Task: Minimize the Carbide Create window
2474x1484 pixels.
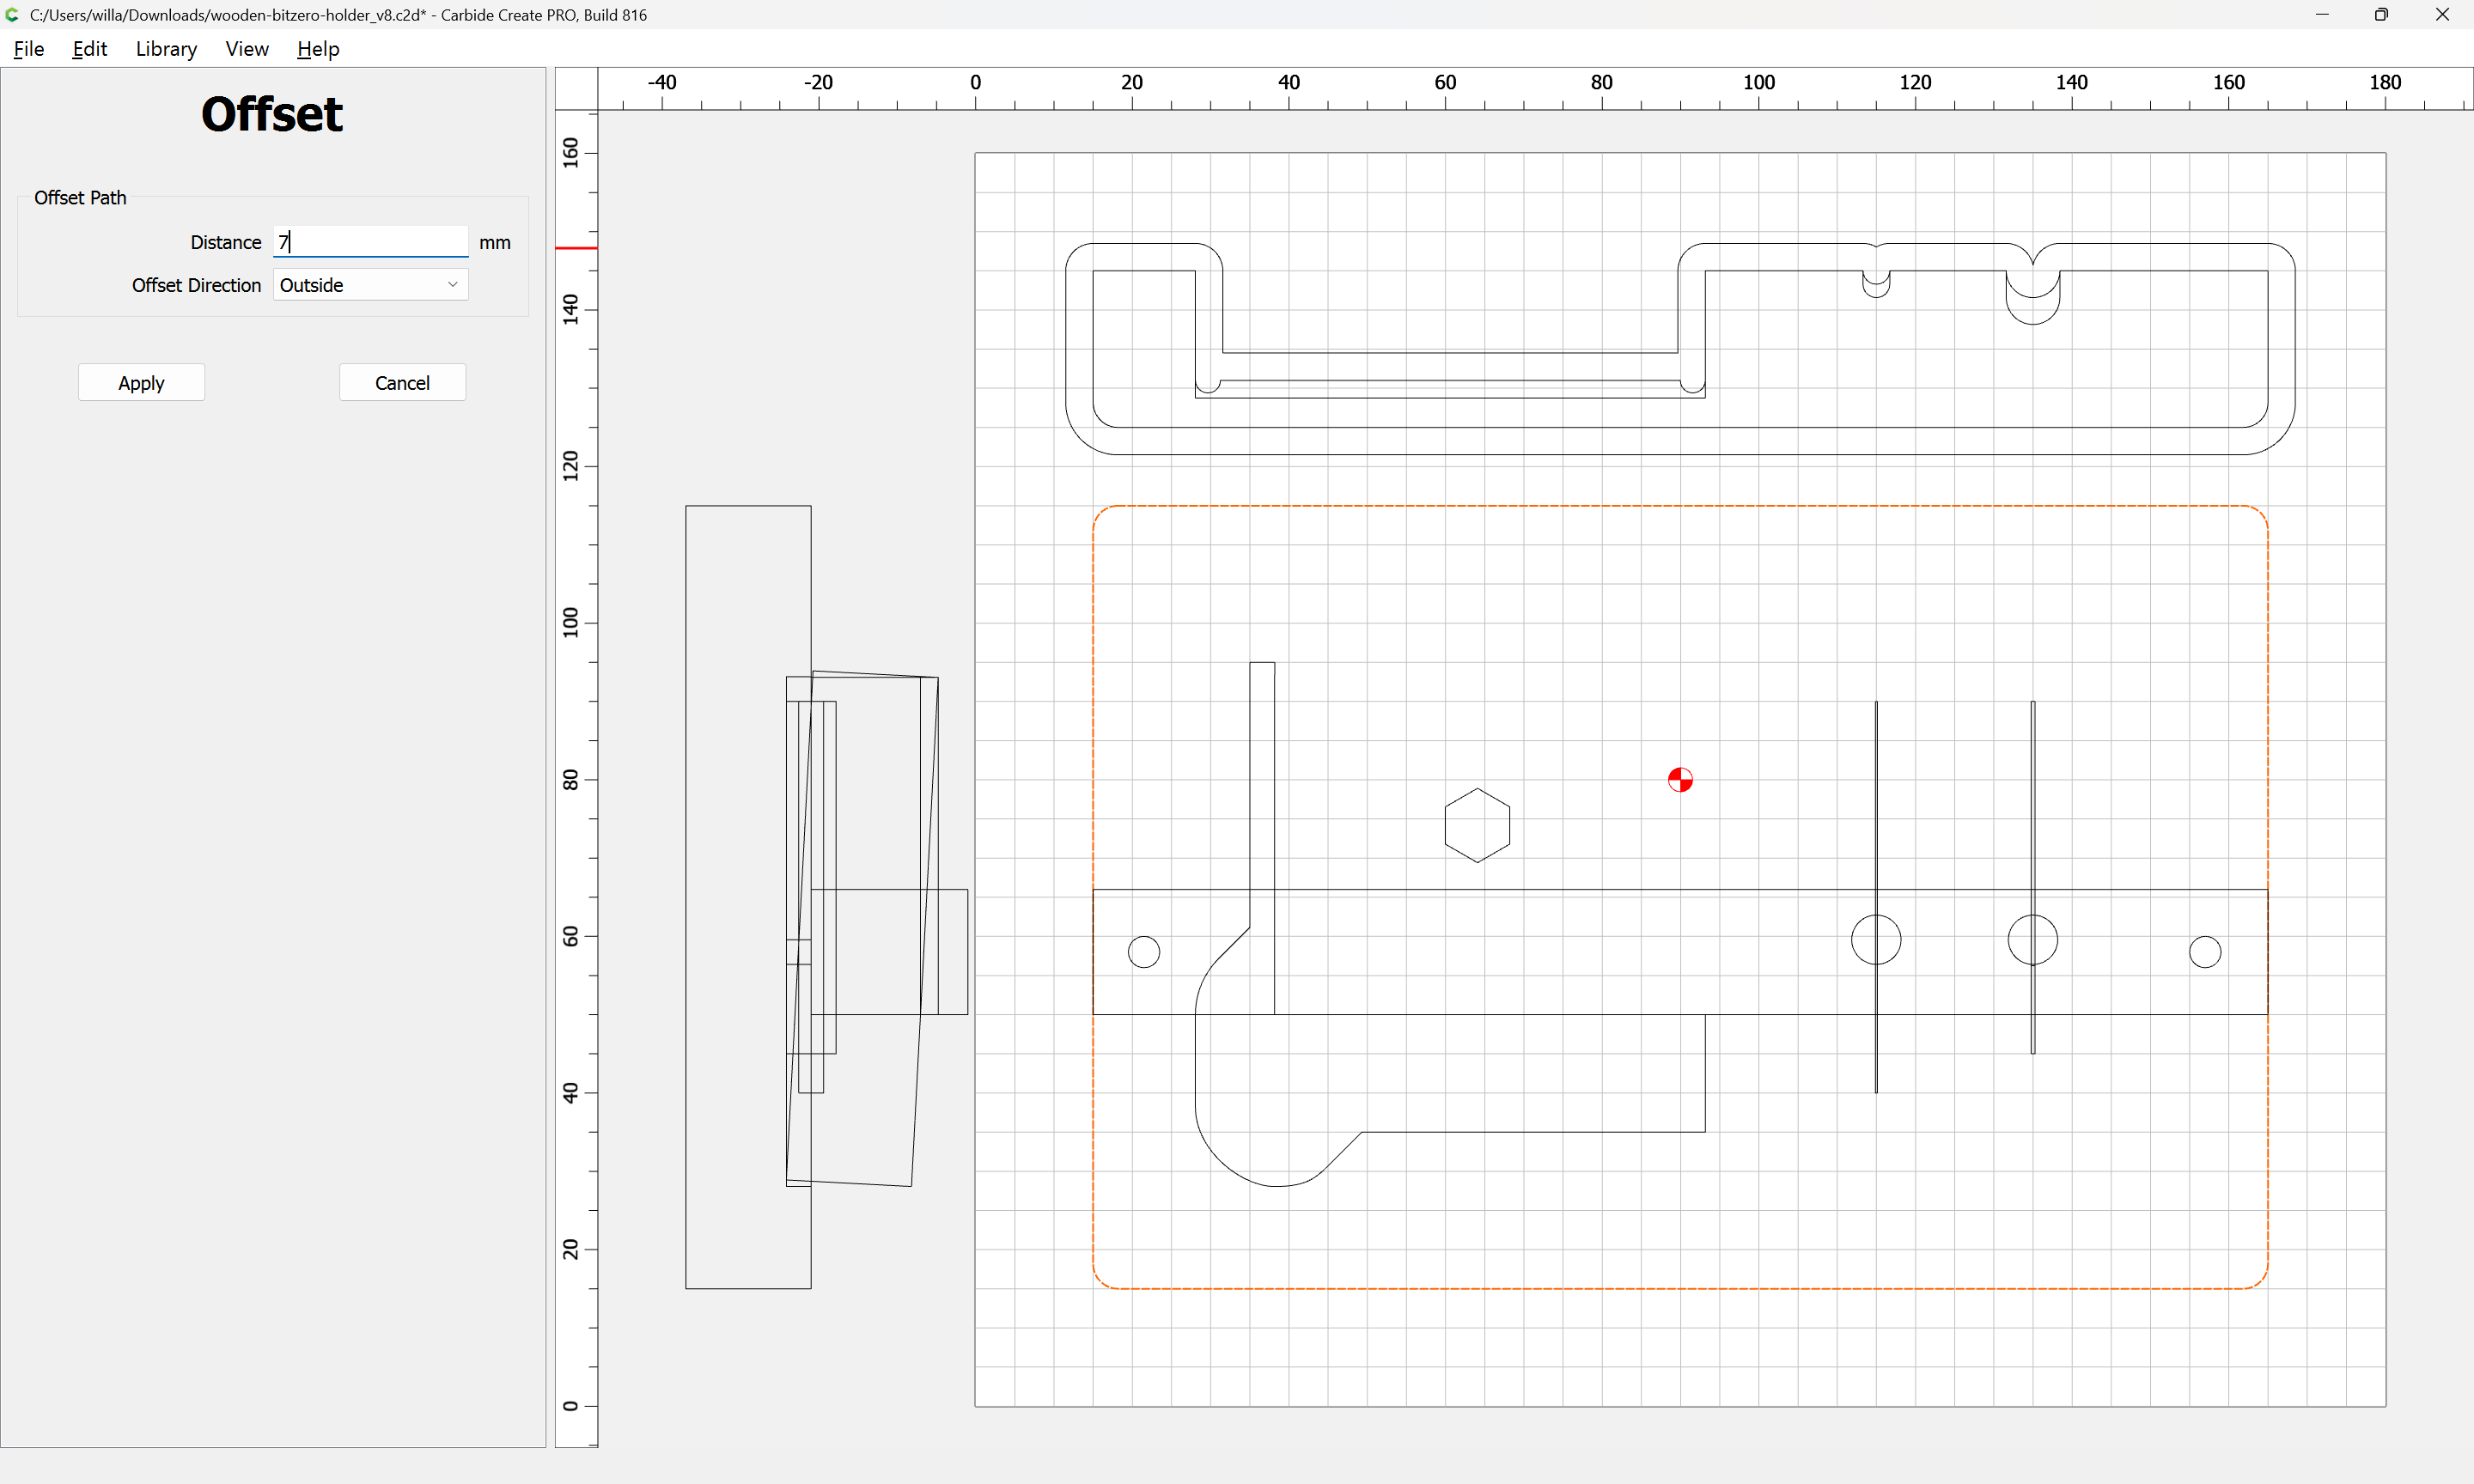Action: pos(2322,15)
